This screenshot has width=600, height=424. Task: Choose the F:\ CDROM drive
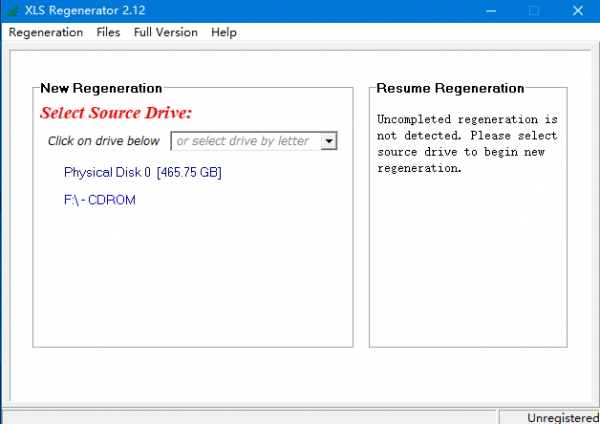(x=100, y=200)
